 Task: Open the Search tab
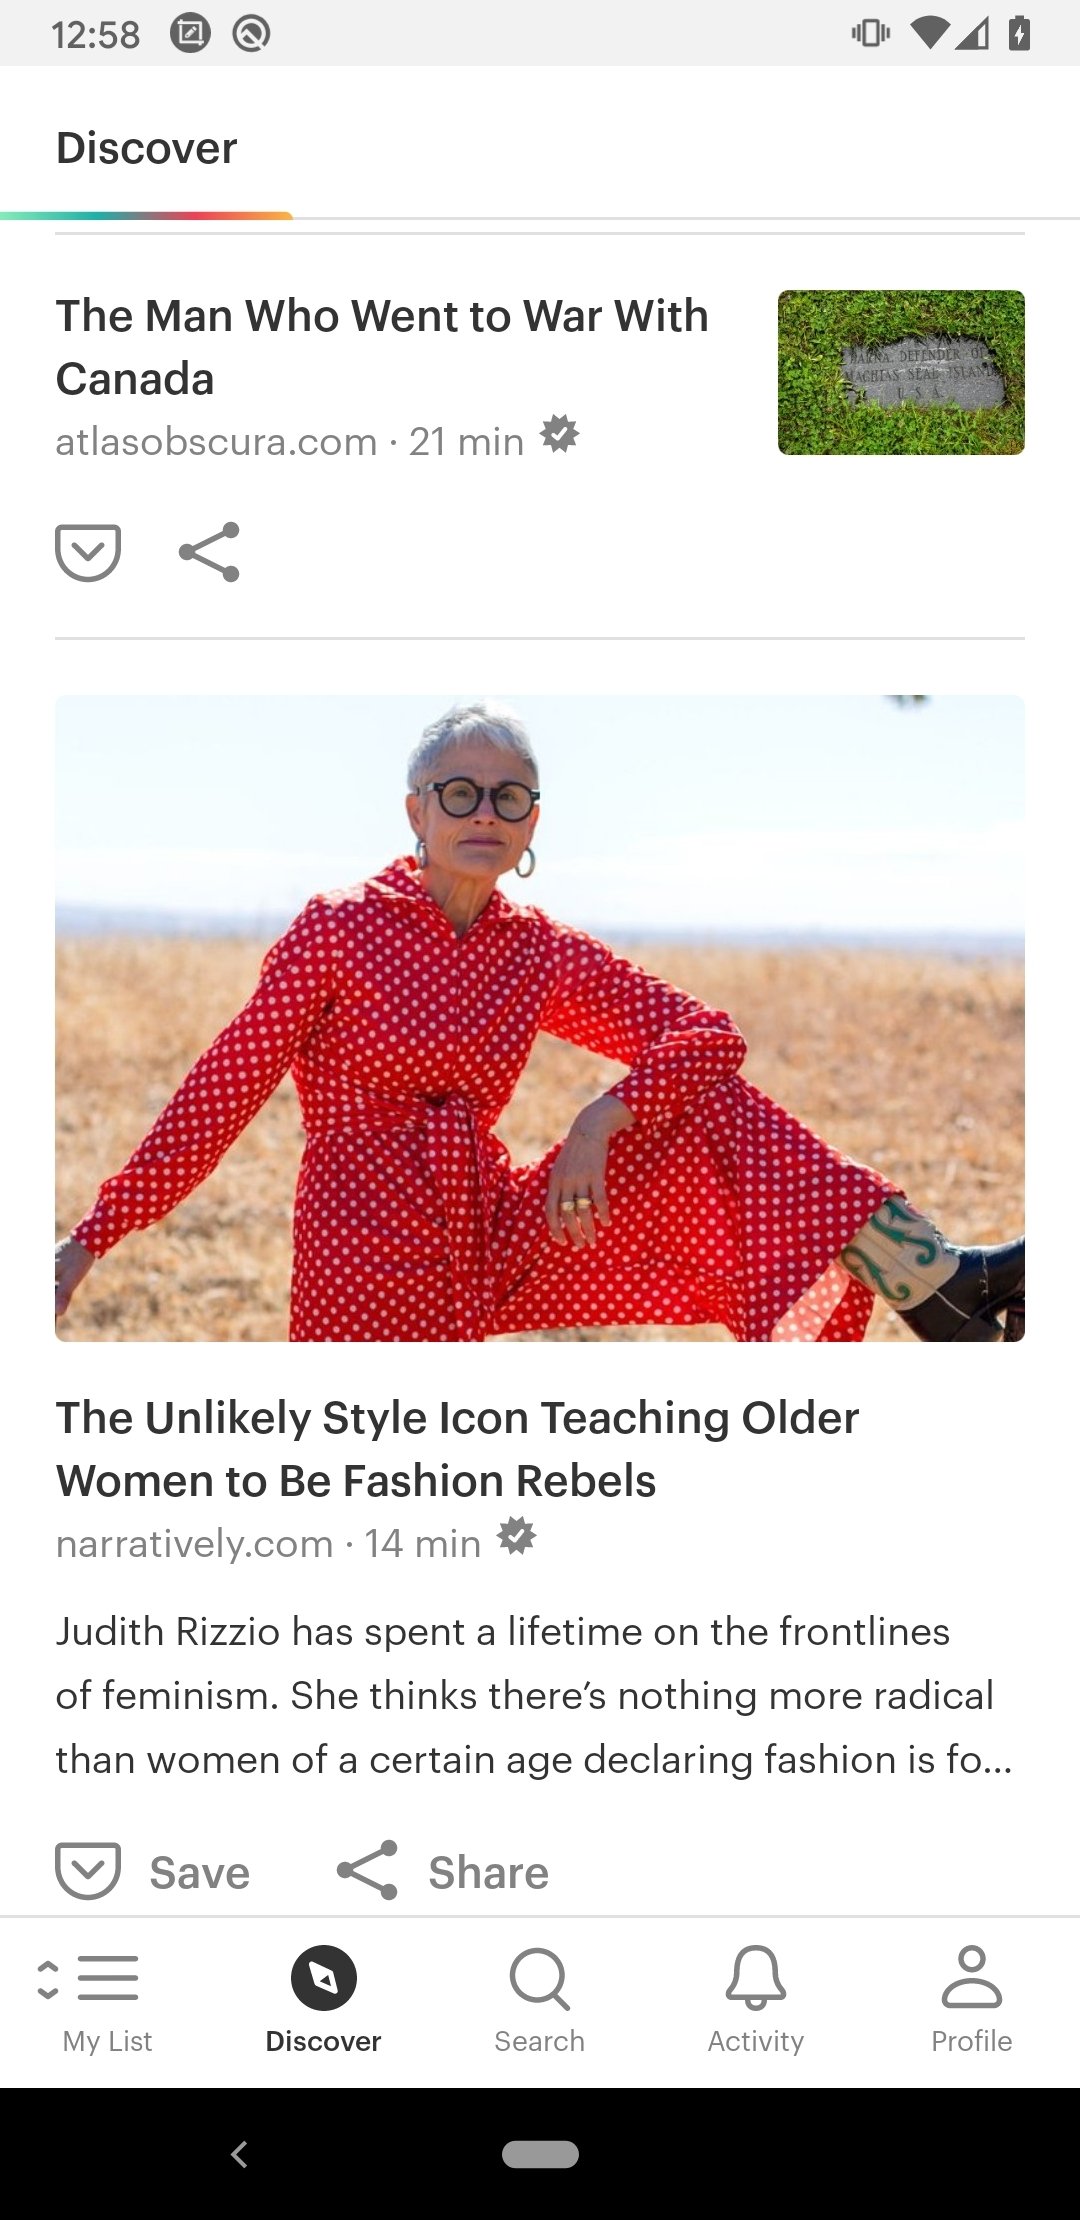(x=540, y=2000)
